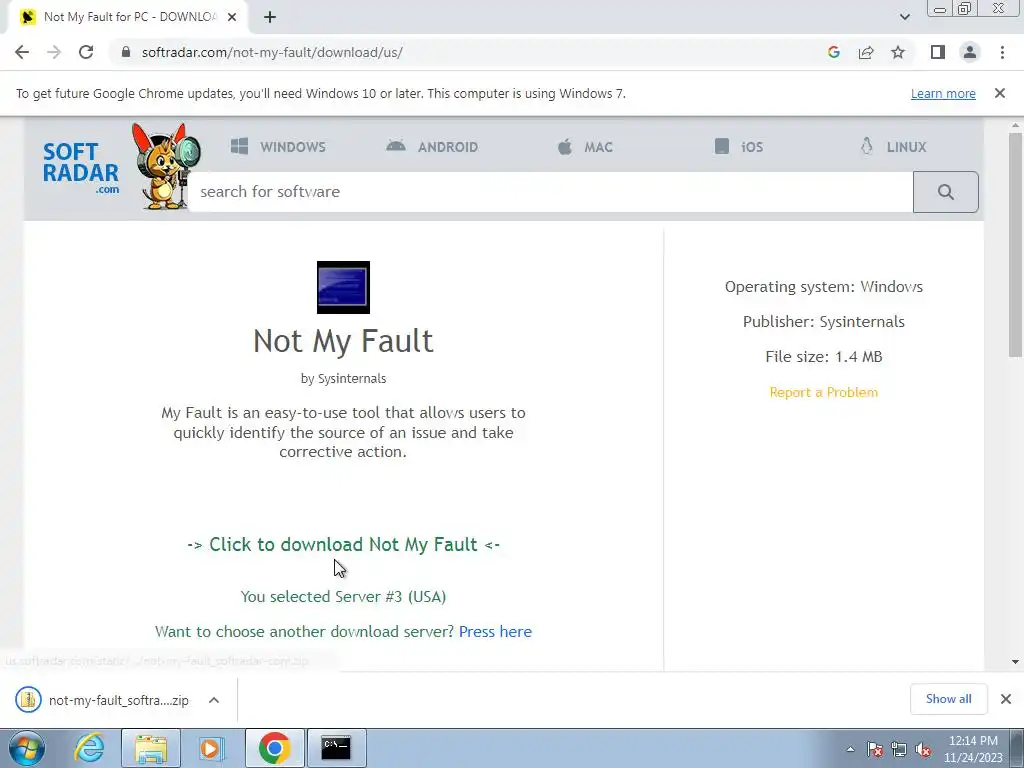Open muted volume tray icon
This screenshot has height=768, width=1024.
pyautogui.click(x=923, y=750)
